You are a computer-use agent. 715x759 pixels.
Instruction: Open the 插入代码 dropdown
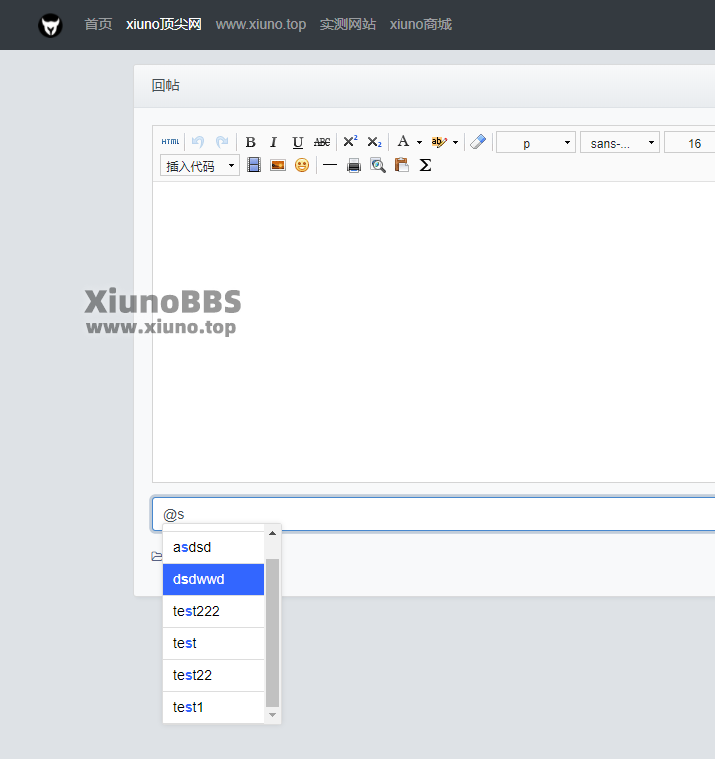[199, 166]
